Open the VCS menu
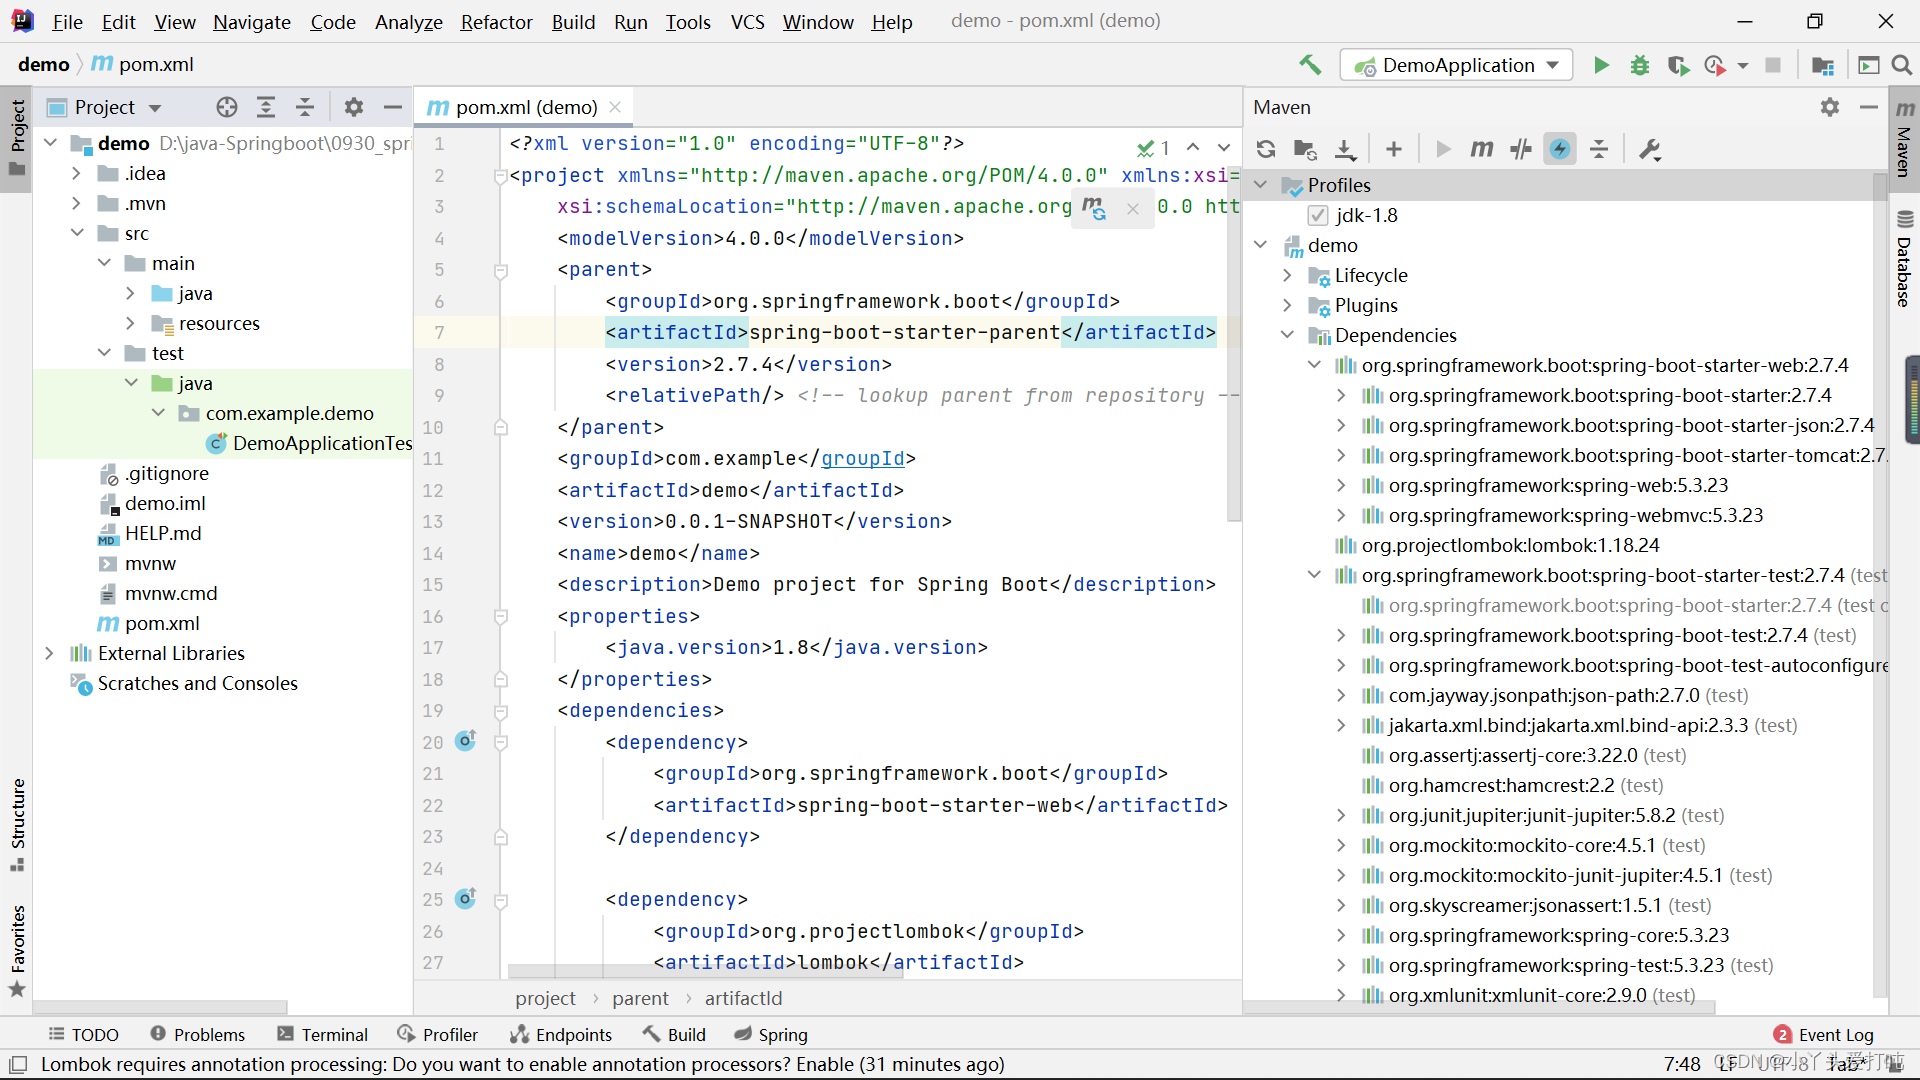The height and width of the screenshot is (1080, 1920). (747, 22)
